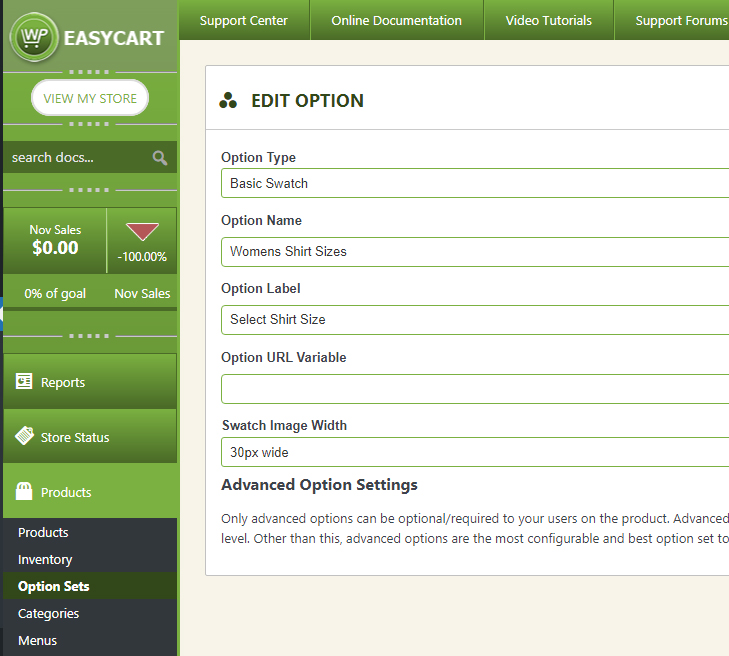This screenshot has height=656, width=729.
Task: Click the Option URL Variable field
Action: tap(475, 389)
